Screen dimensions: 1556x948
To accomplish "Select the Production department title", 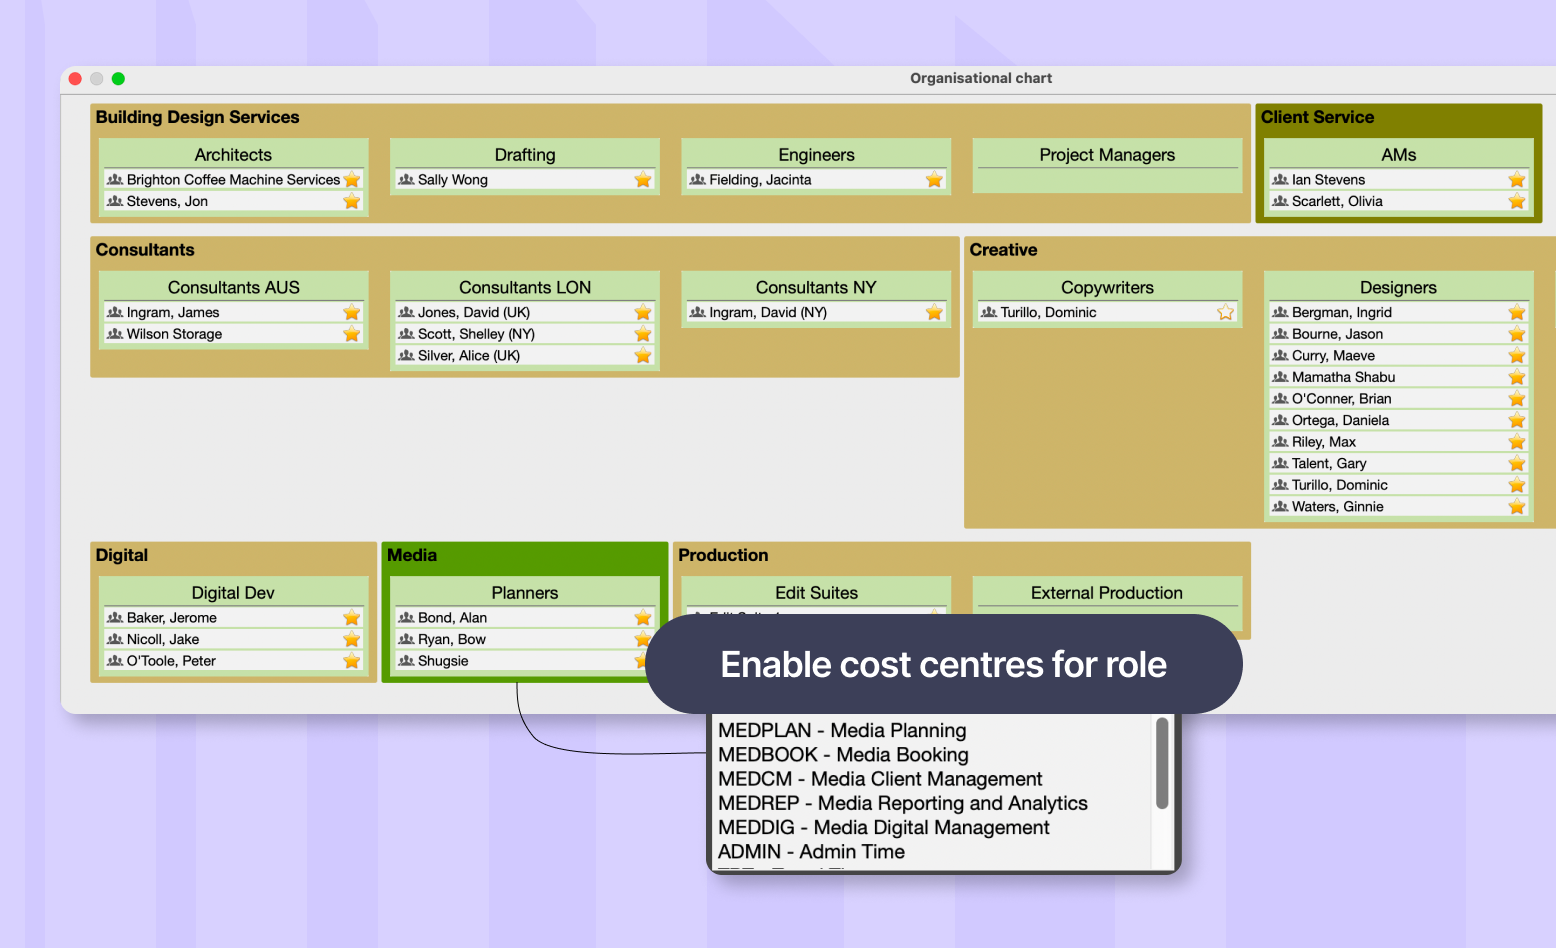I will click(723, 555).
